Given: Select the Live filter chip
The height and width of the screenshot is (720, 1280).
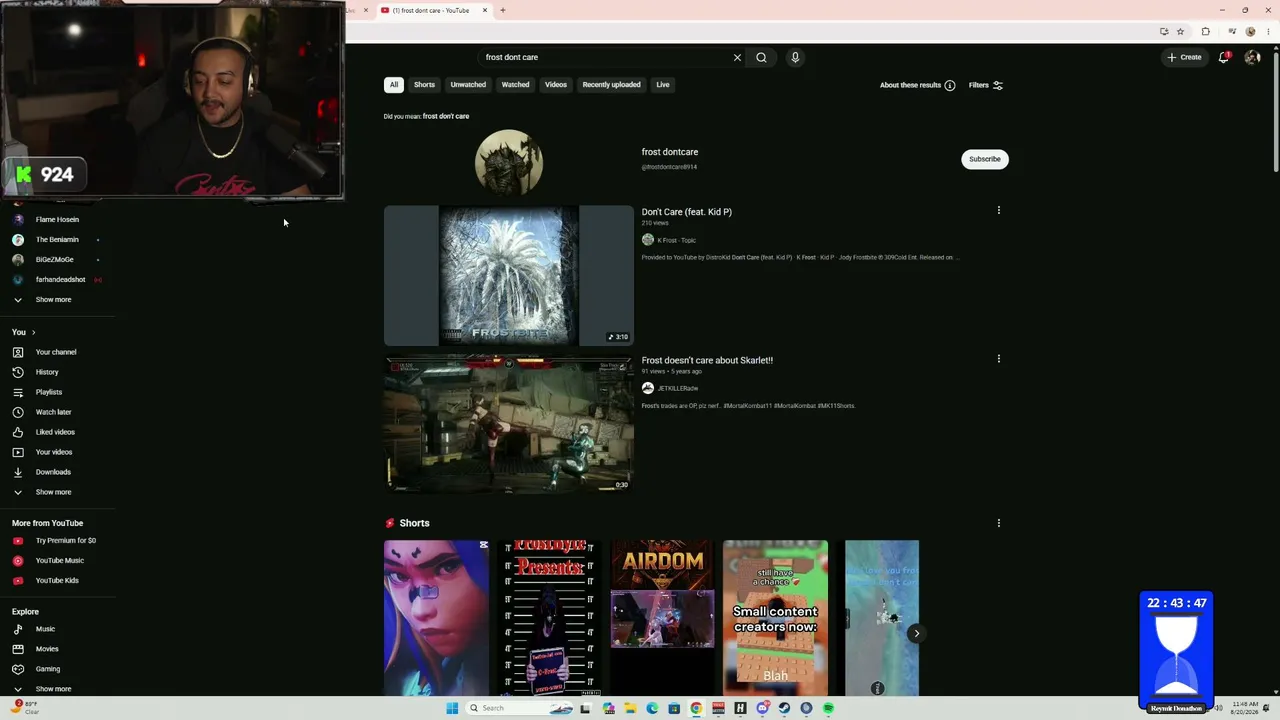Looking at the screenshot, I should (x=663, y=85).
